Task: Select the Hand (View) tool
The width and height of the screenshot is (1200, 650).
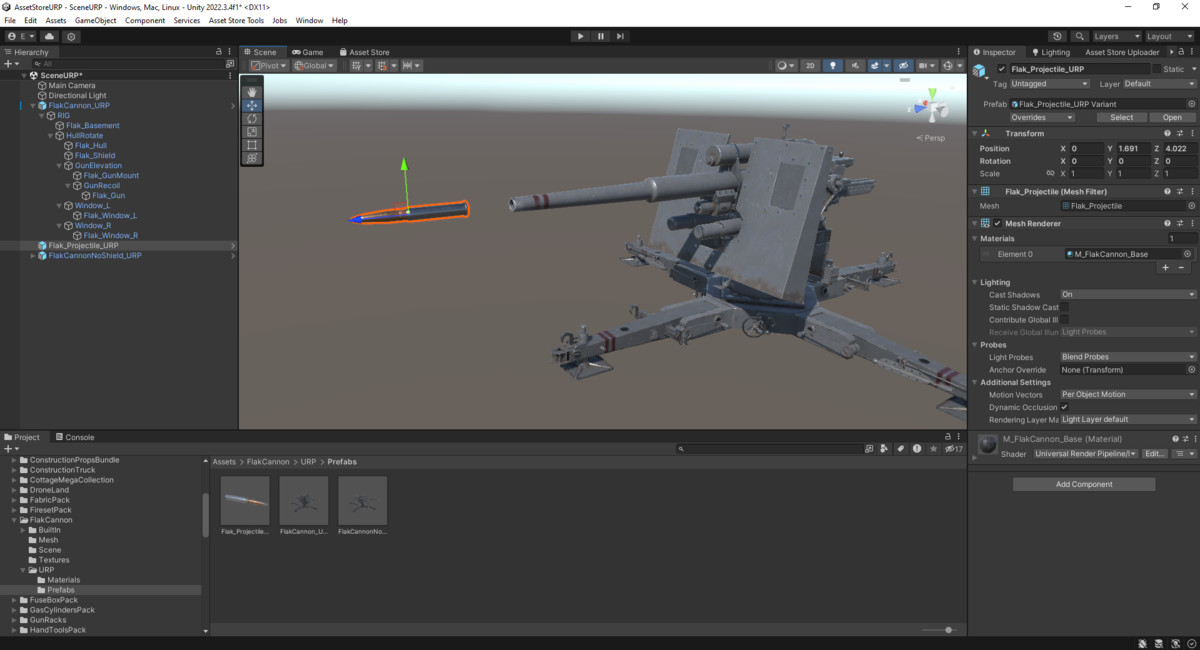Action: click(252, 92)
